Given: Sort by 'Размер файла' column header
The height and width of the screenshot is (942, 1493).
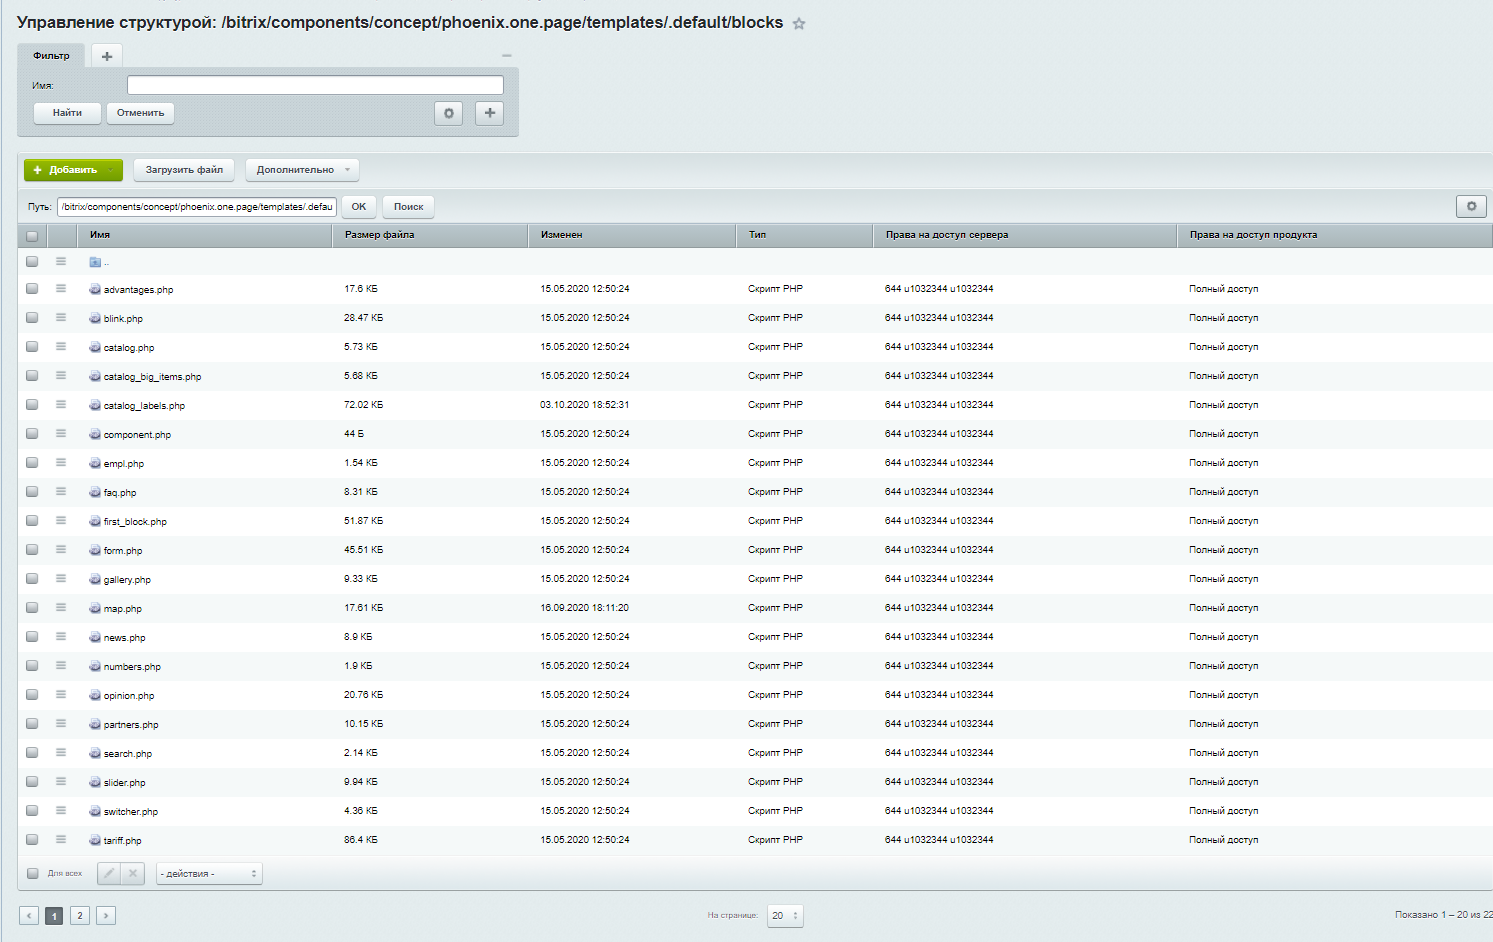Looking at the screenshot, I should click(430, 235).
